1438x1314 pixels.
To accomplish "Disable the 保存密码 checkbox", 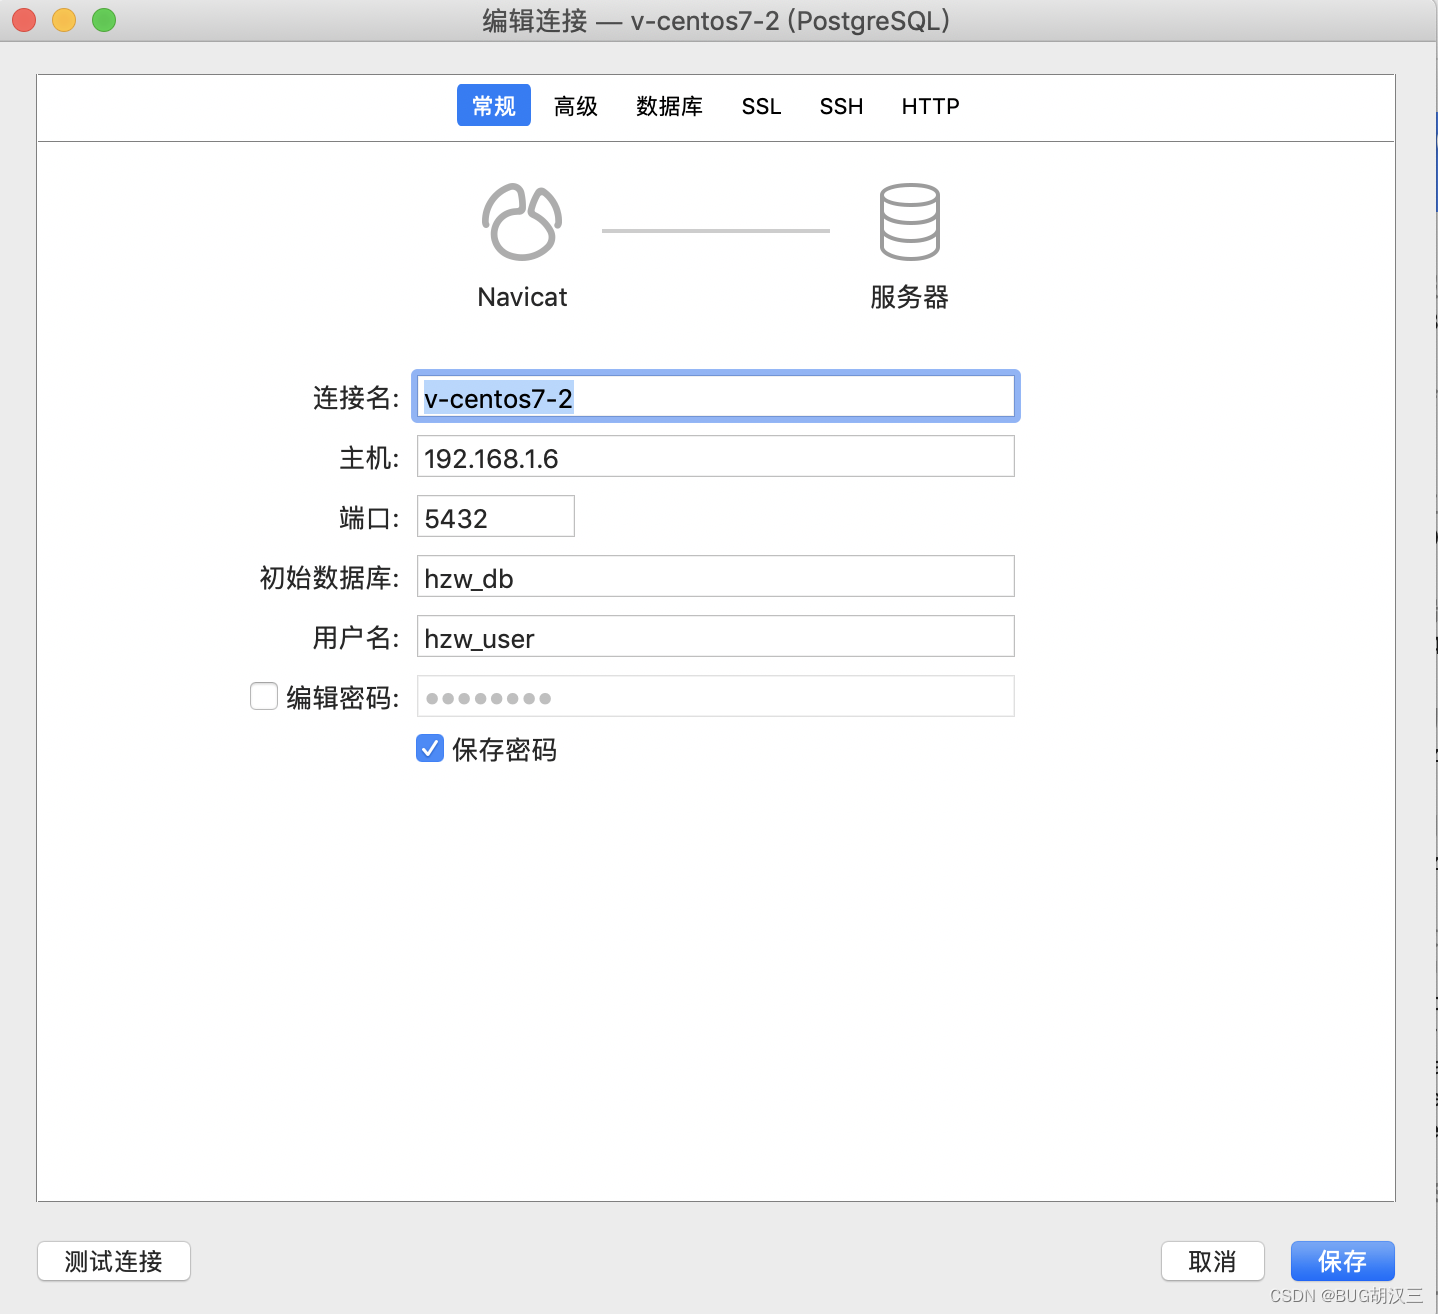I will pos(429,748).
